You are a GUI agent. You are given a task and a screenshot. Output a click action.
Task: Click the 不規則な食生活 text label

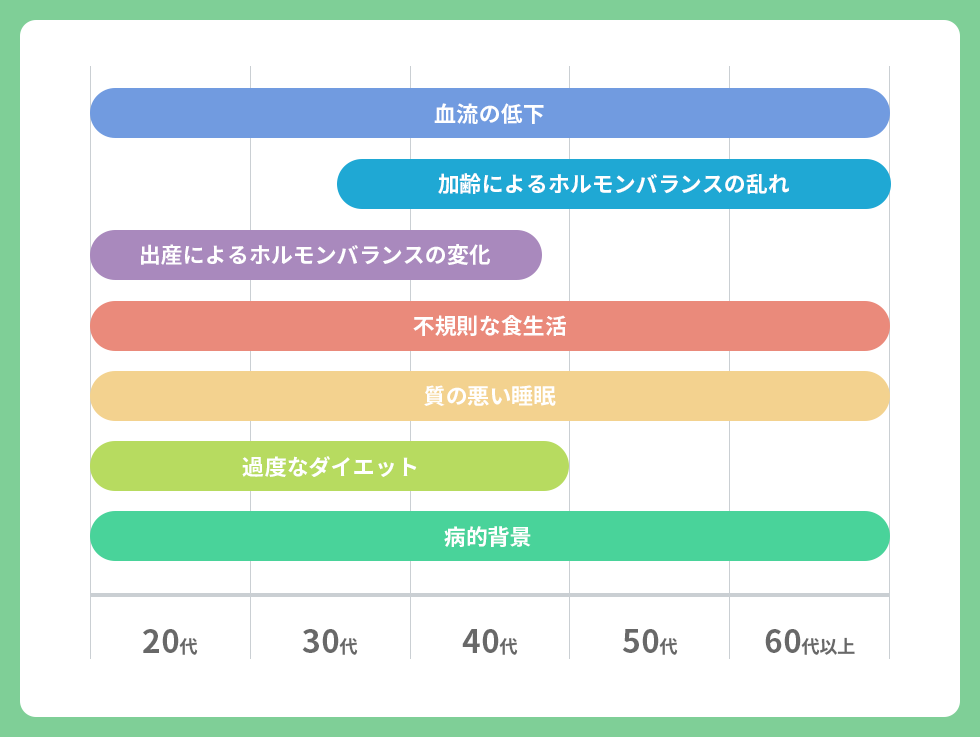pyautogui.click(x=489, y=326)
